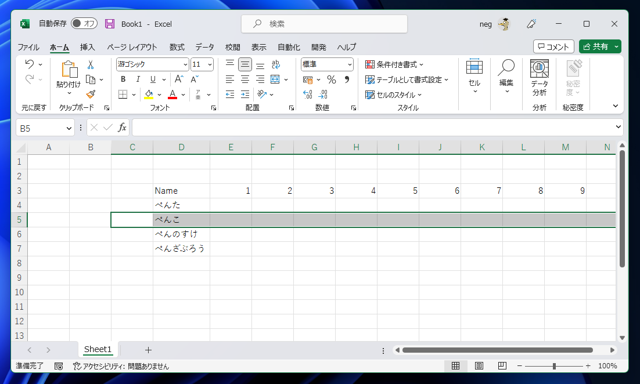This screenshot has height=384, width=640.
Task: Open the font size dropdown showing 11
Action: 210,64
